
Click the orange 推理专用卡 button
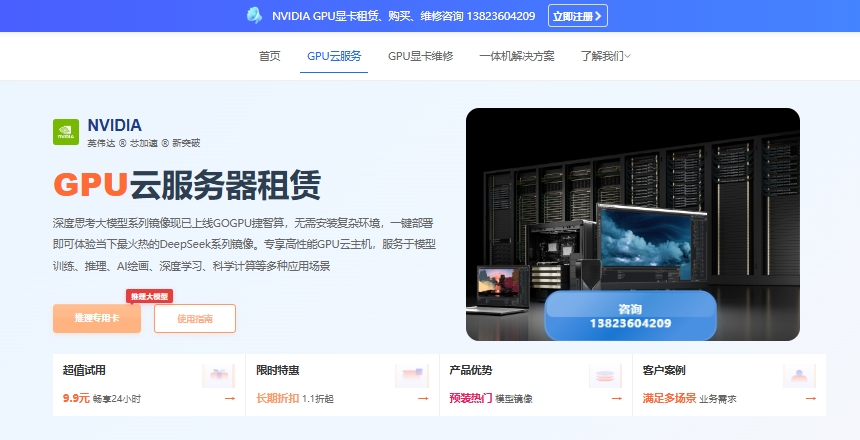click(x=97, y=318)
